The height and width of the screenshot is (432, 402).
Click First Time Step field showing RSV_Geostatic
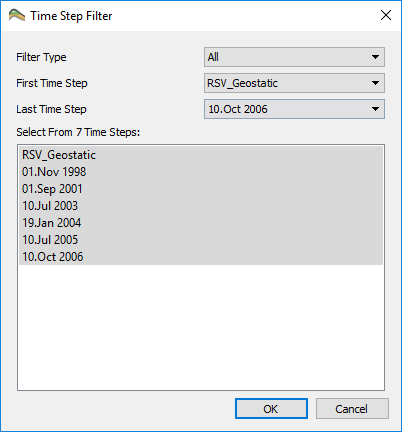[294, 83]
